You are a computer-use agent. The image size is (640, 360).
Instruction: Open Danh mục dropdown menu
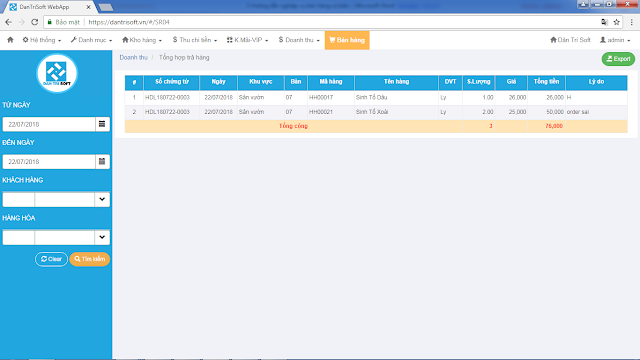click(x=91, y=40)
